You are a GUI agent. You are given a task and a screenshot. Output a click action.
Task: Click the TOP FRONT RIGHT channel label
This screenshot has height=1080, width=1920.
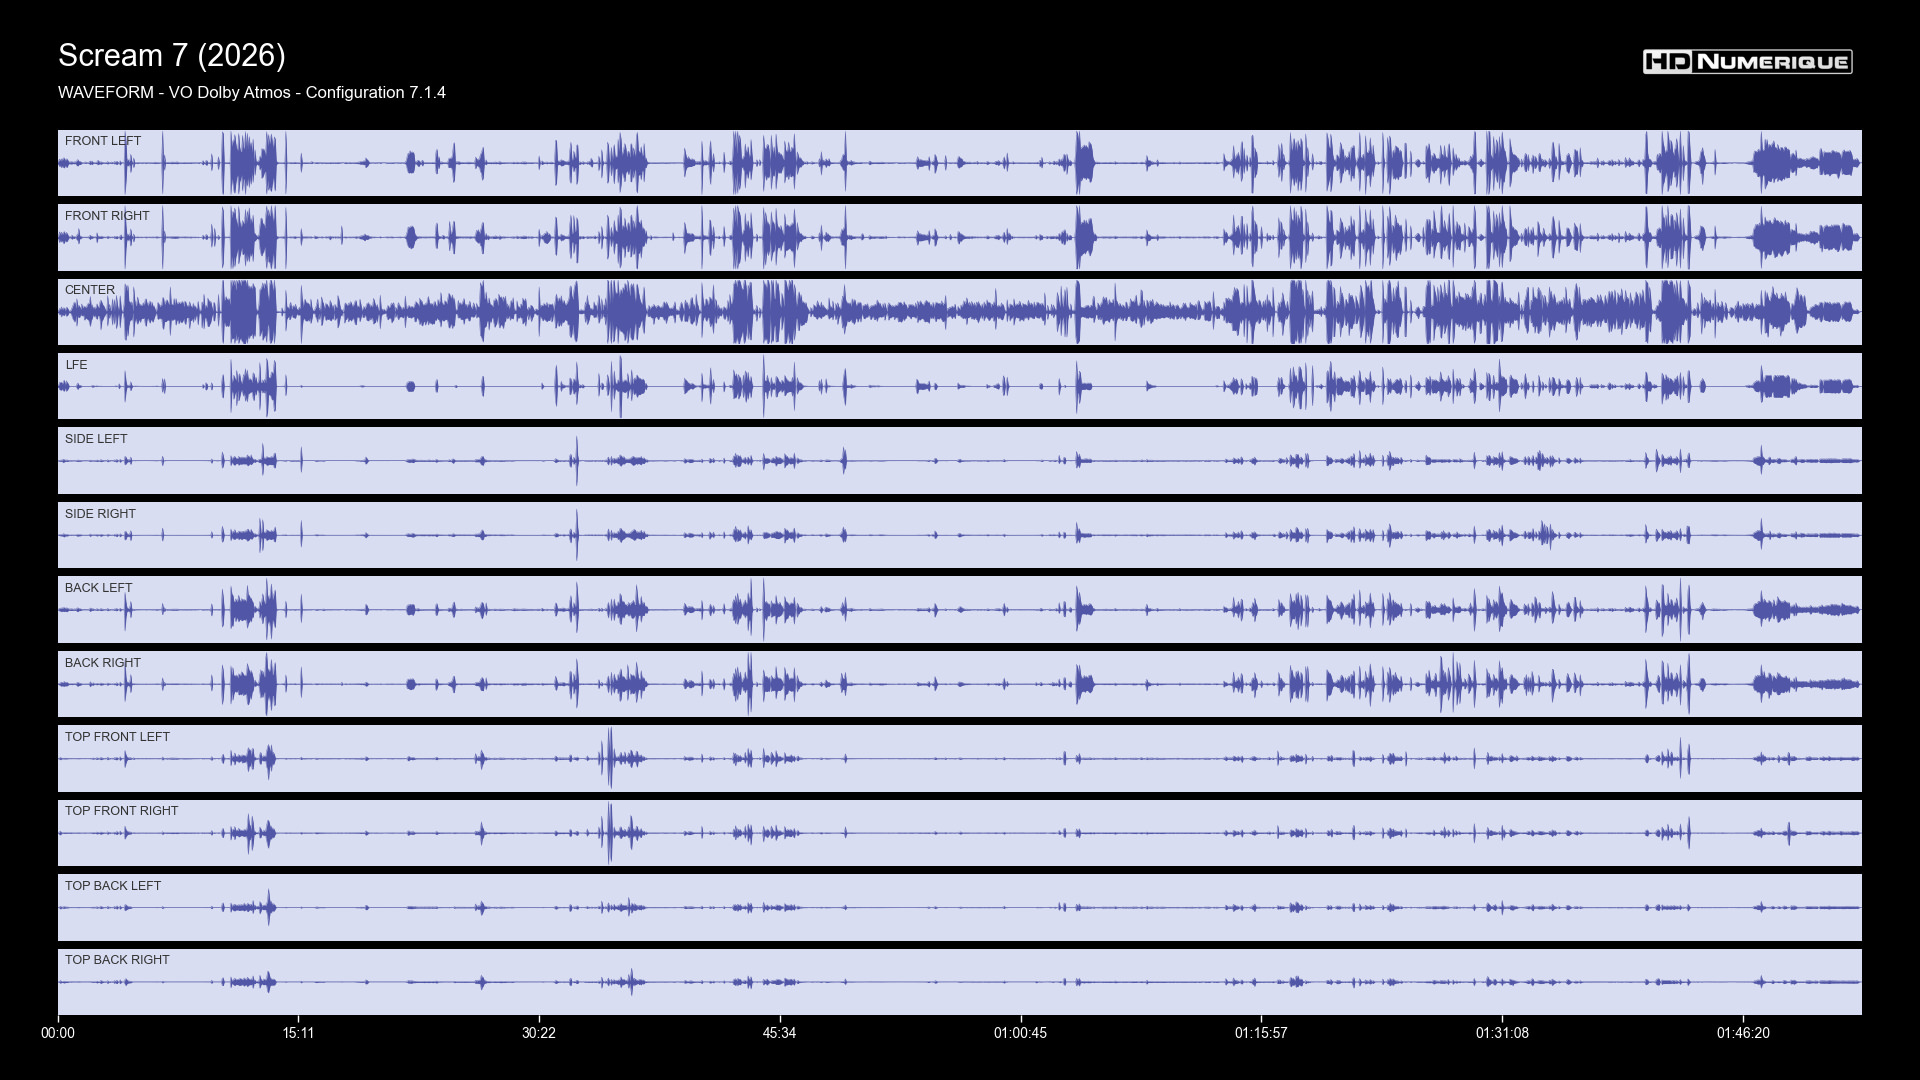tap(121, 811)
